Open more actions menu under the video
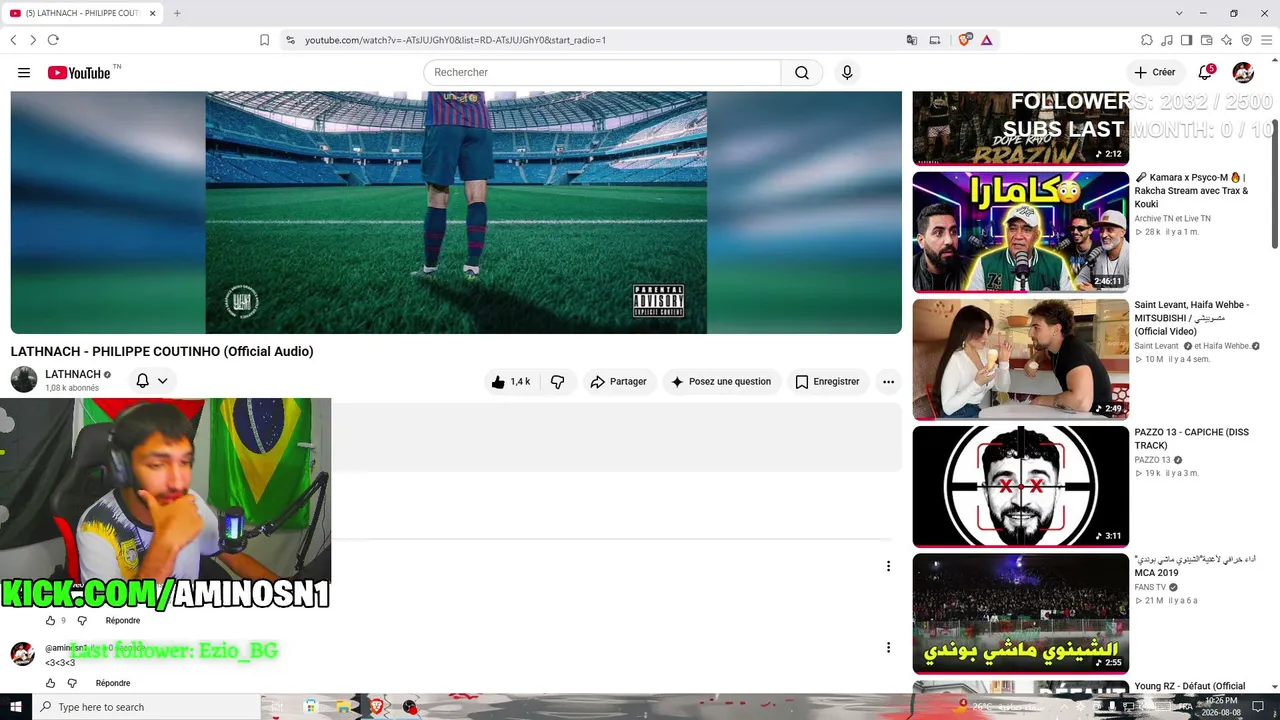The height and width of the screenshot is (720, 1280). (888, 382)
